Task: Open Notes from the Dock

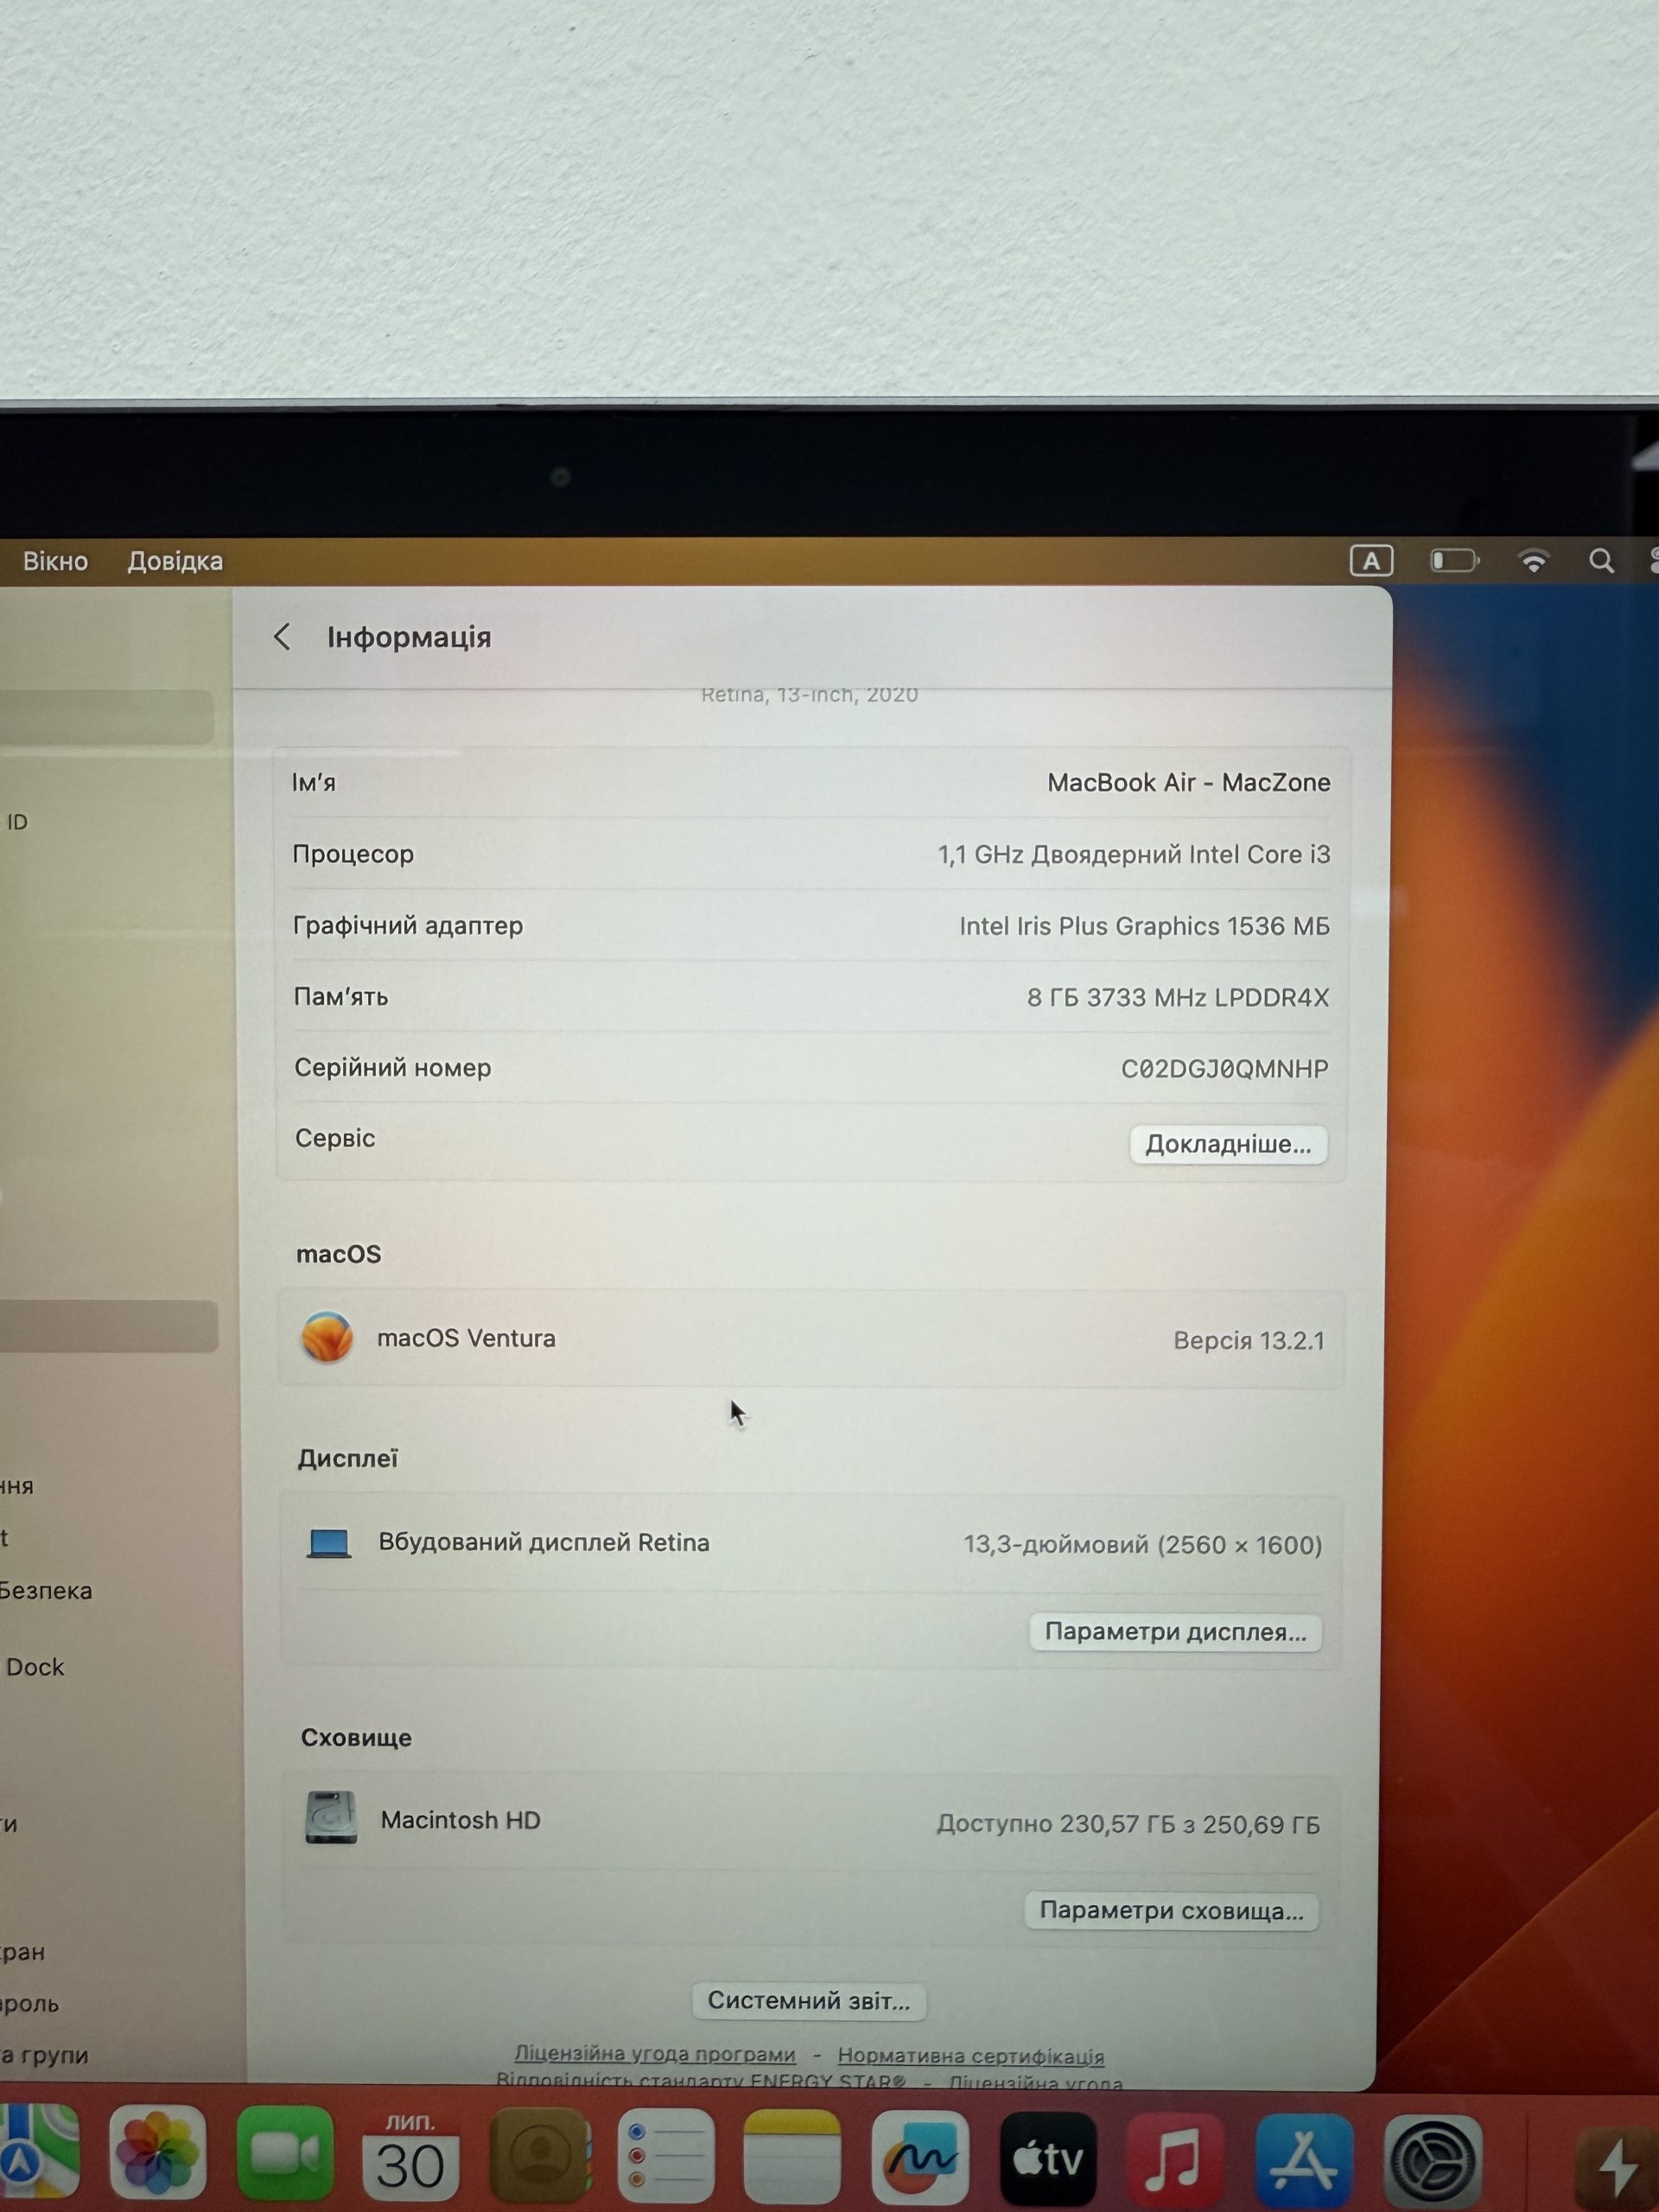Action: (793, 2155)
